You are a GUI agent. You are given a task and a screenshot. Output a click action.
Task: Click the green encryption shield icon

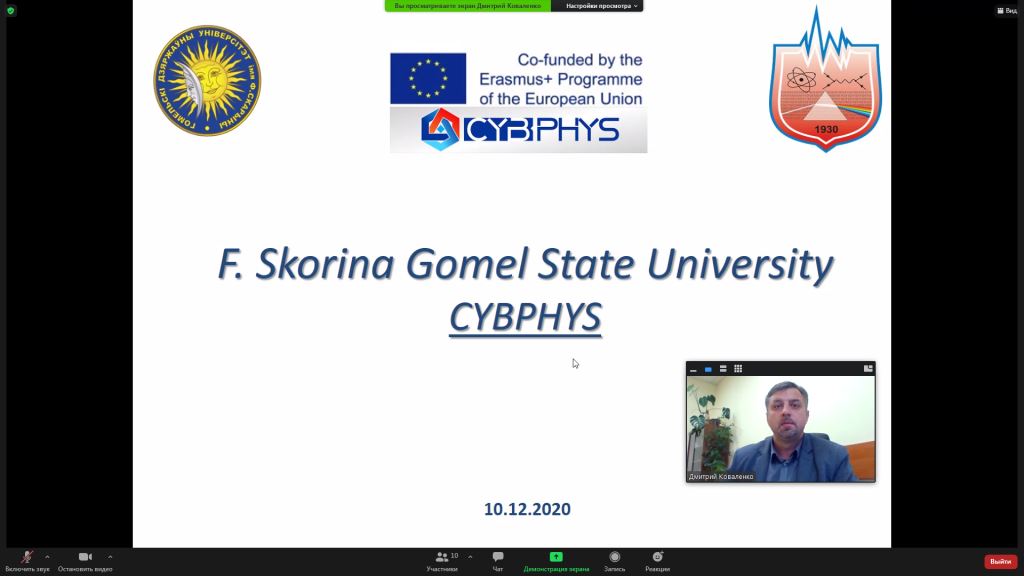pyautogui.click(x=10, y=10)
